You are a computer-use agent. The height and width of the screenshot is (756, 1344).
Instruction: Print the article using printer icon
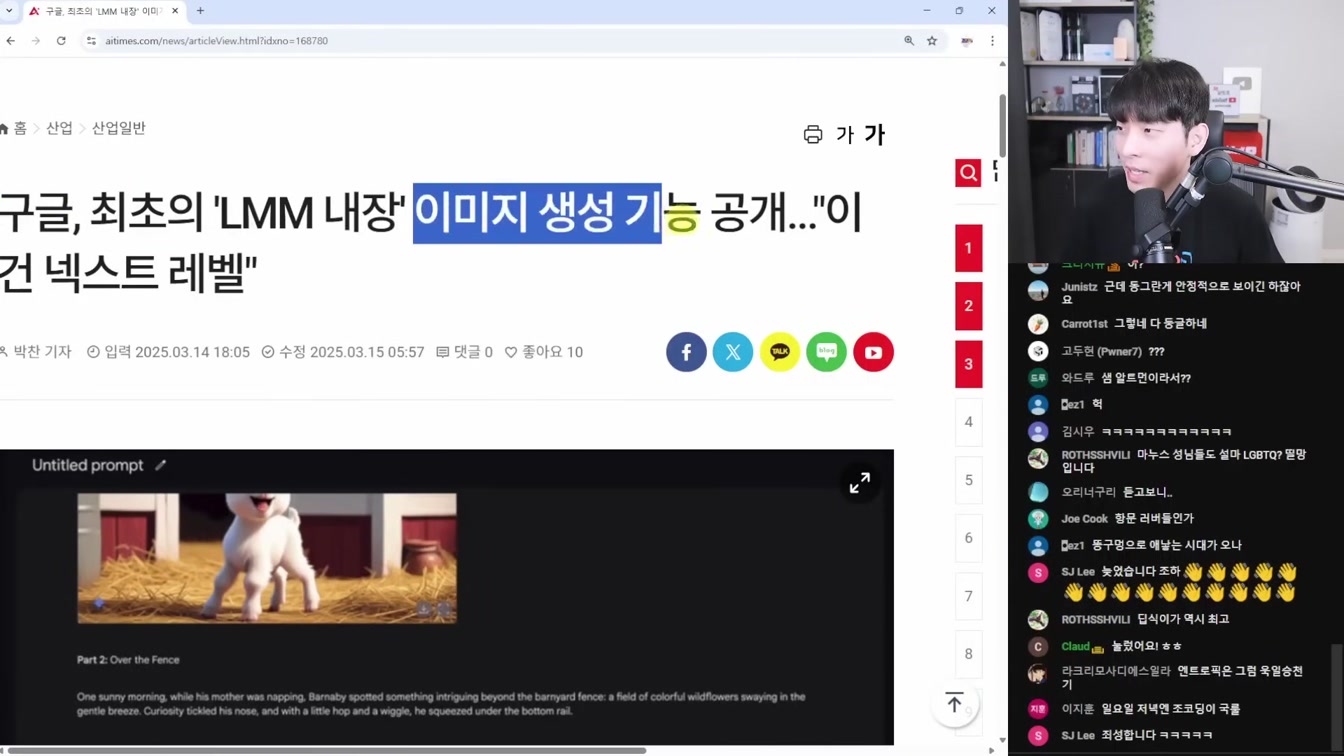click(x=813, y=135)
